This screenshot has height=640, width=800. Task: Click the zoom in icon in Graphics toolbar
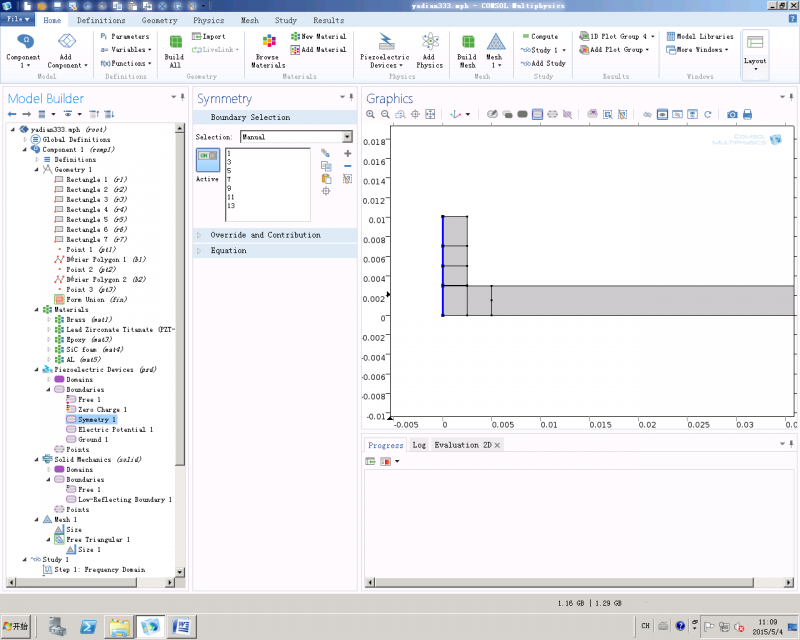(x=371, y=115)
